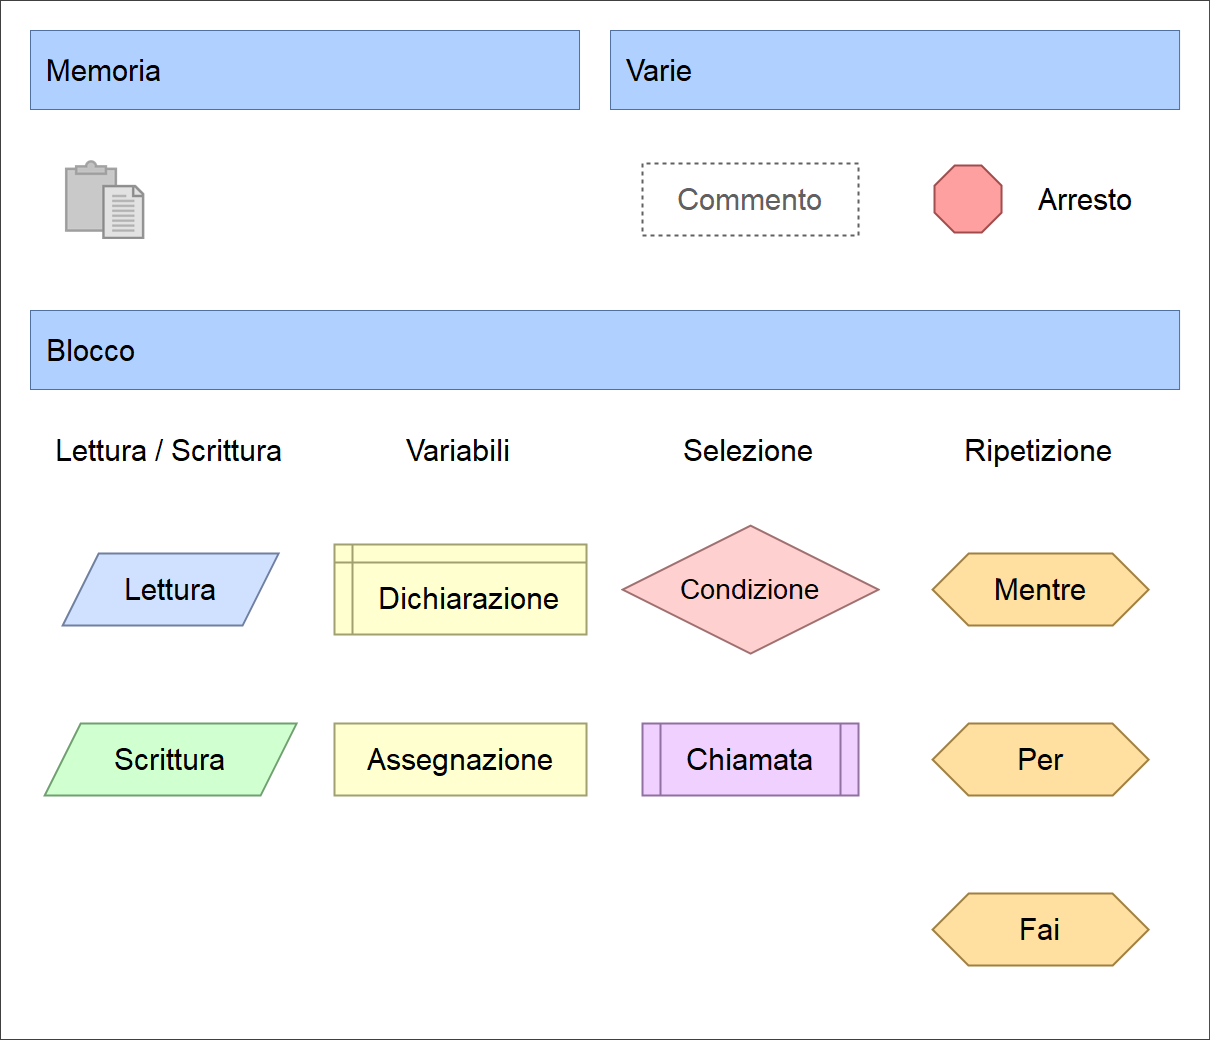The image size is (1210, 1040).
Task: Click the Fai loop hexagon
Action: click(x=1040, y=930)
